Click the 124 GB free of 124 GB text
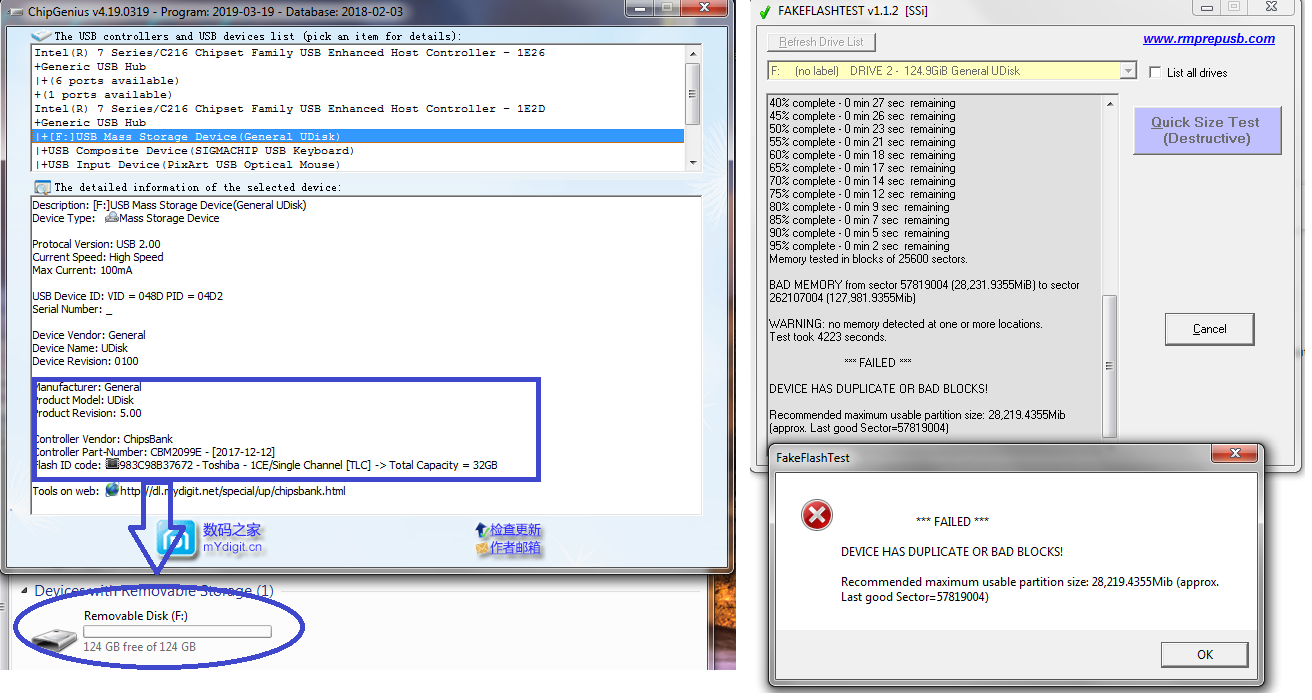Screen dimensions: 1312x700 (139, 647)
